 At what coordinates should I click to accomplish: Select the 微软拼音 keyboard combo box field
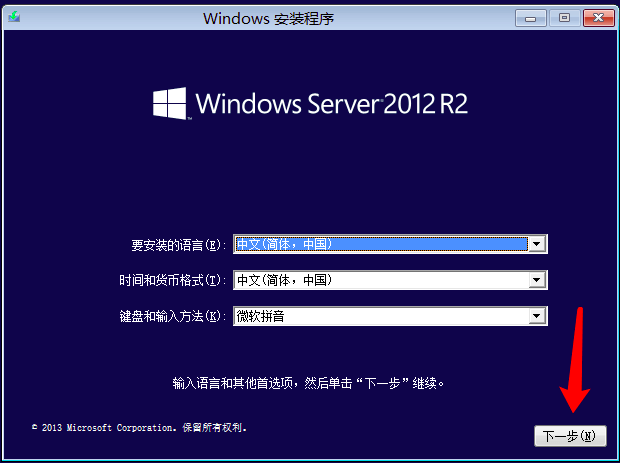coord(390,316)
